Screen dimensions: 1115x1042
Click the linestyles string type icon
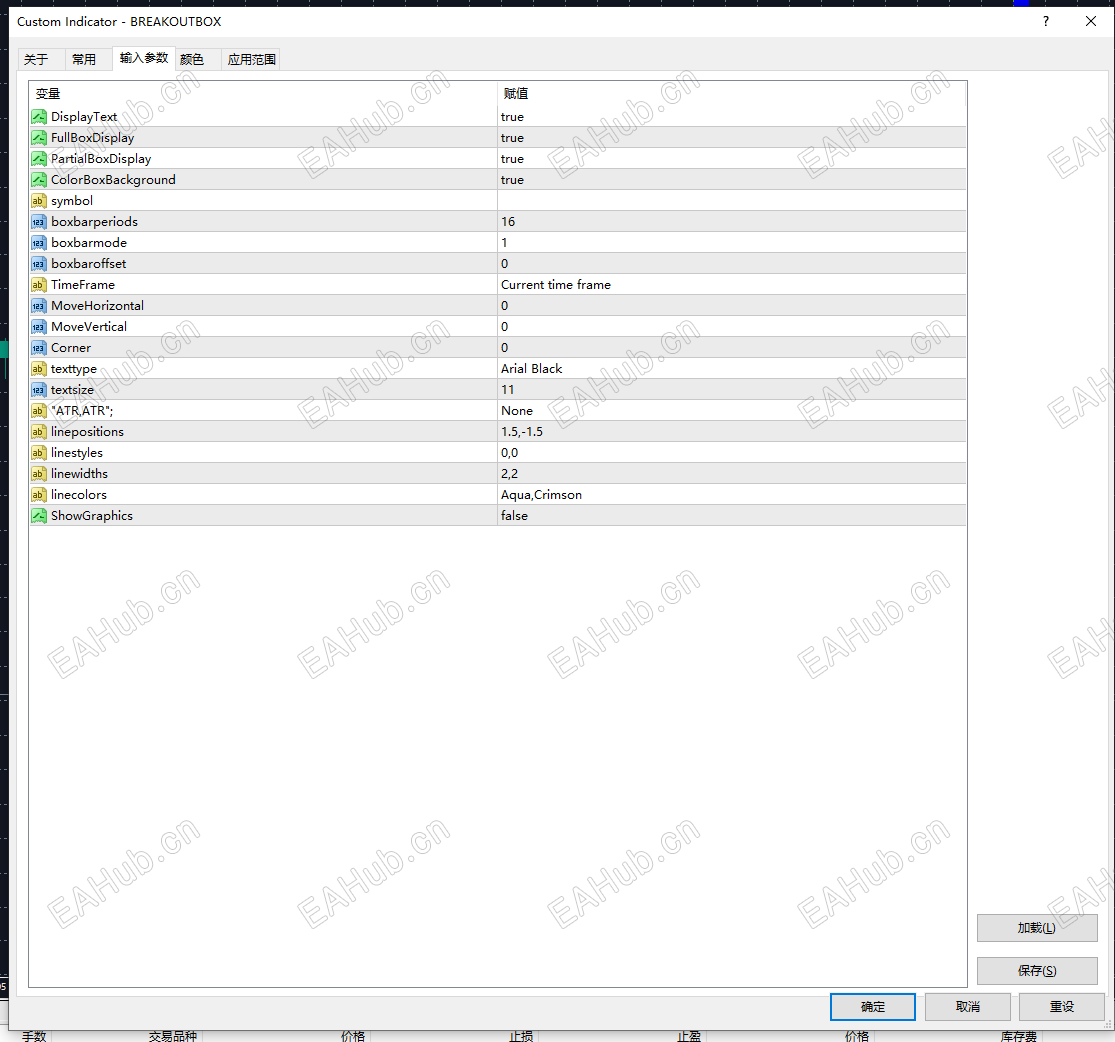(38, 452)
